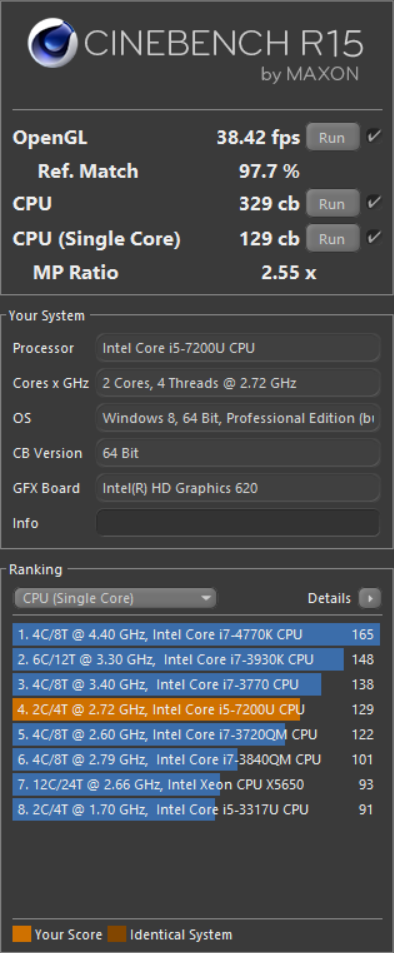Open the Details arrow button

[x=369, y=599]
